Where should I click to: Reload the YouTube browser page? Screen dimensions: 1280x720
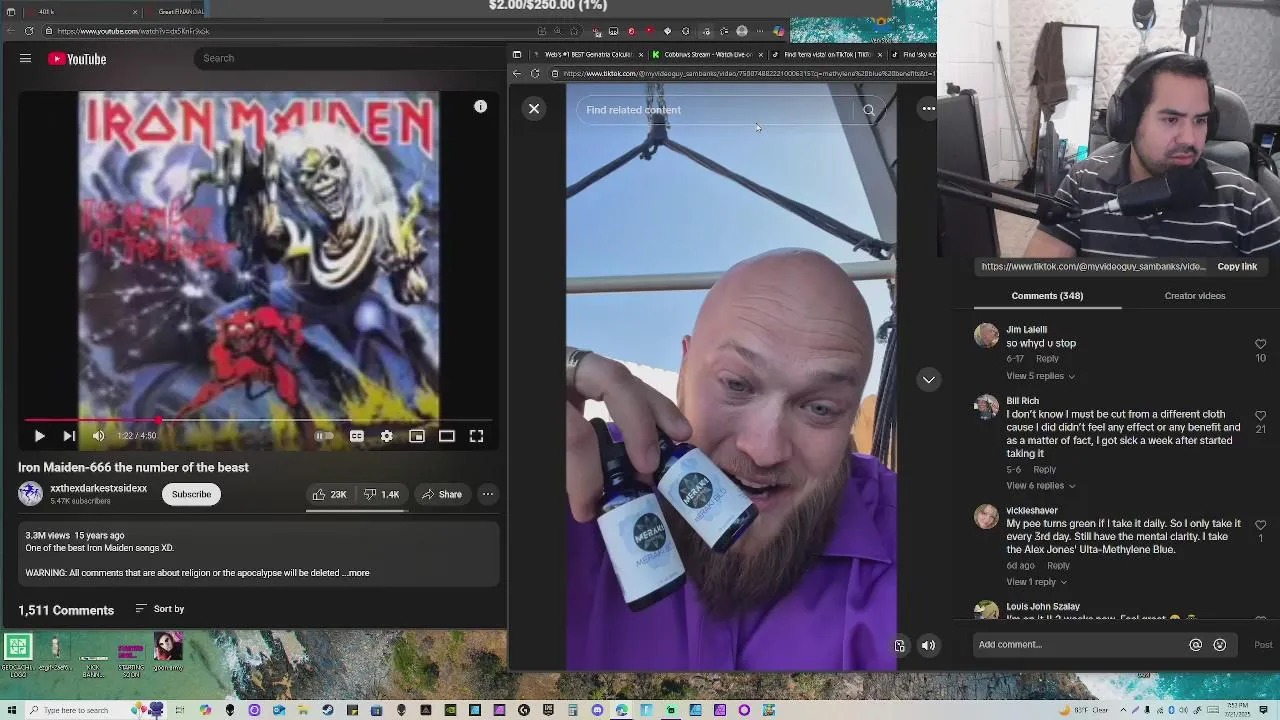29,31
